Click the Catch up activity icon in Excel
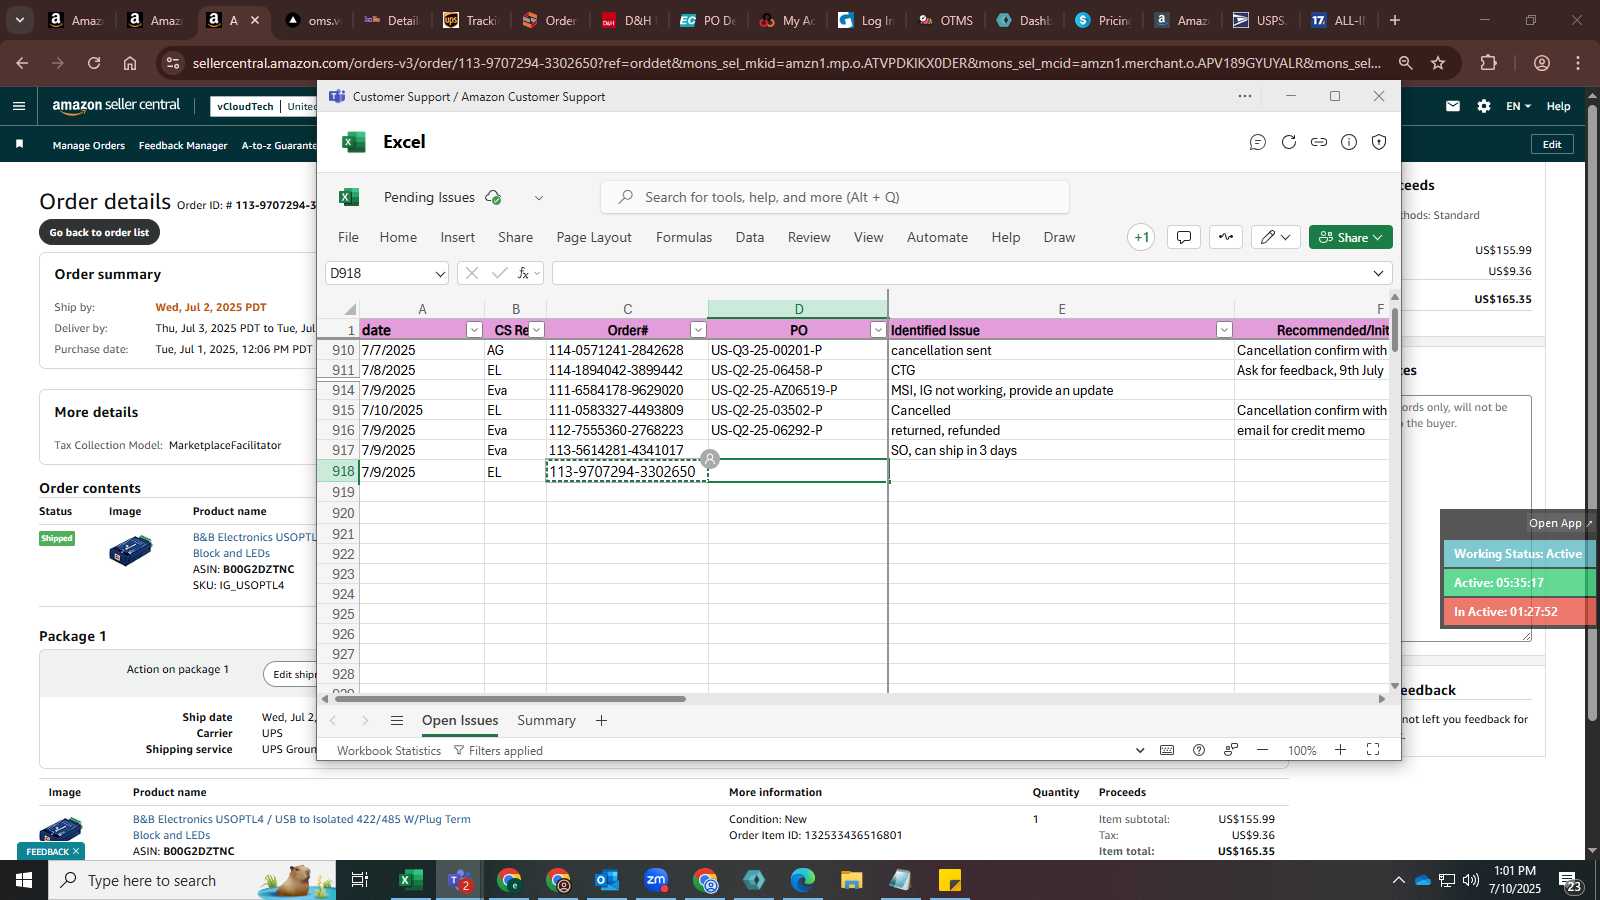 pos(1226,237)
